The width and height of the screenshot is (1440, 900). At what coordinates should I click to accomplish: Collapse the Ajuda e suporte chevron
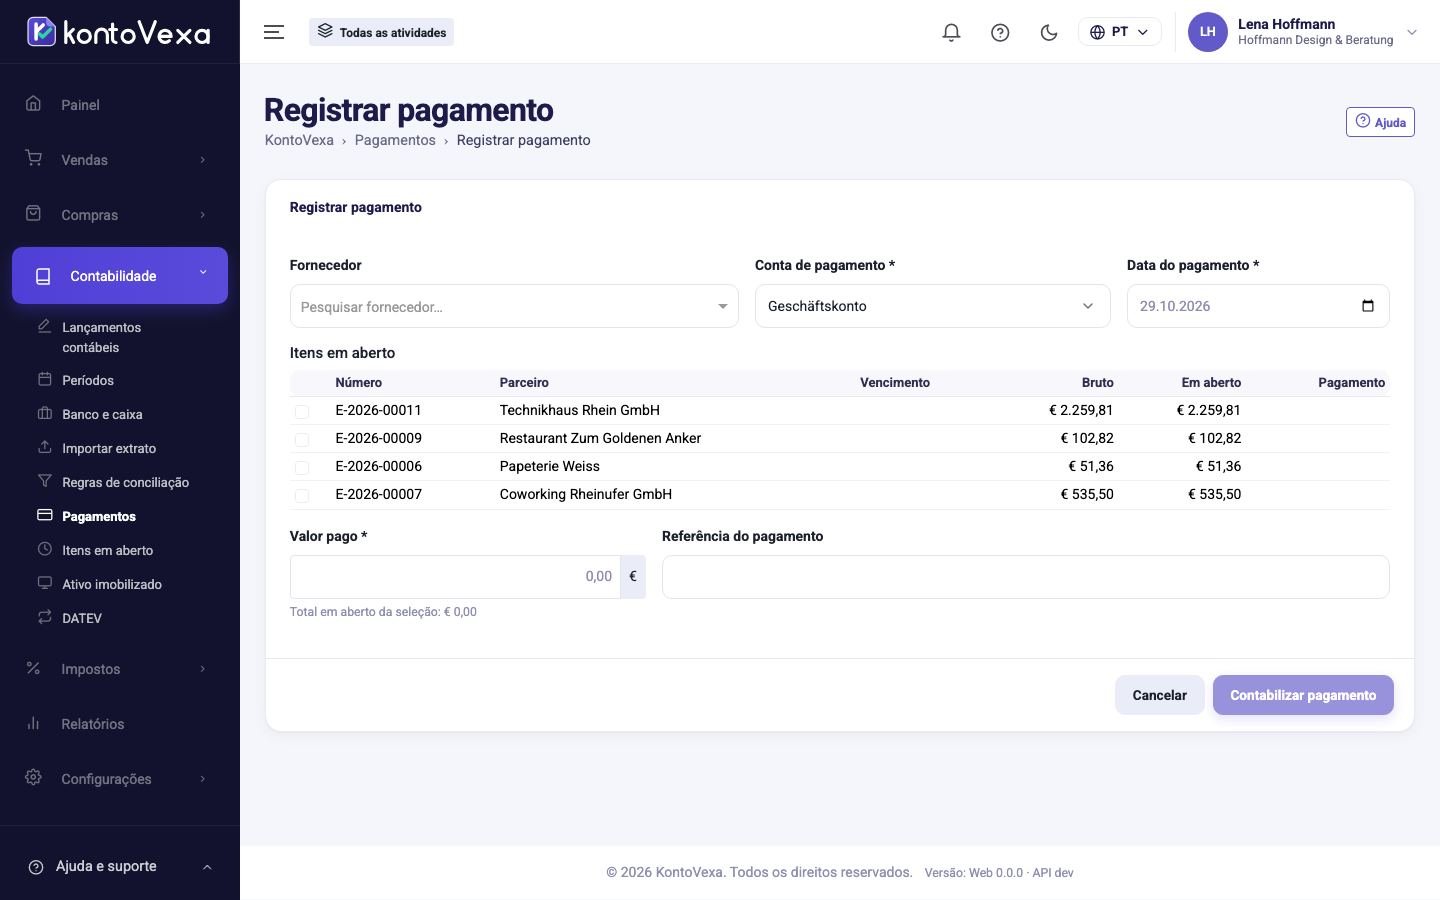point(207,867)
